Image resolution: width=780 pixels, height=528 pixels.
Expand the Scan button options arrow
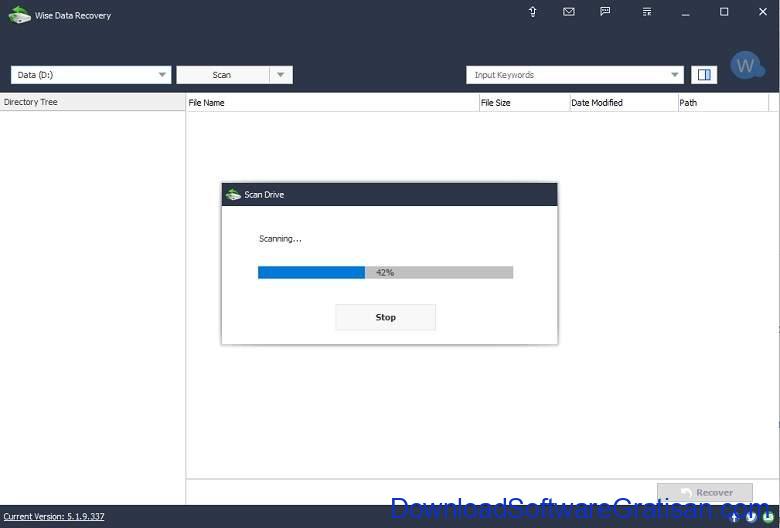coord(281,75)
